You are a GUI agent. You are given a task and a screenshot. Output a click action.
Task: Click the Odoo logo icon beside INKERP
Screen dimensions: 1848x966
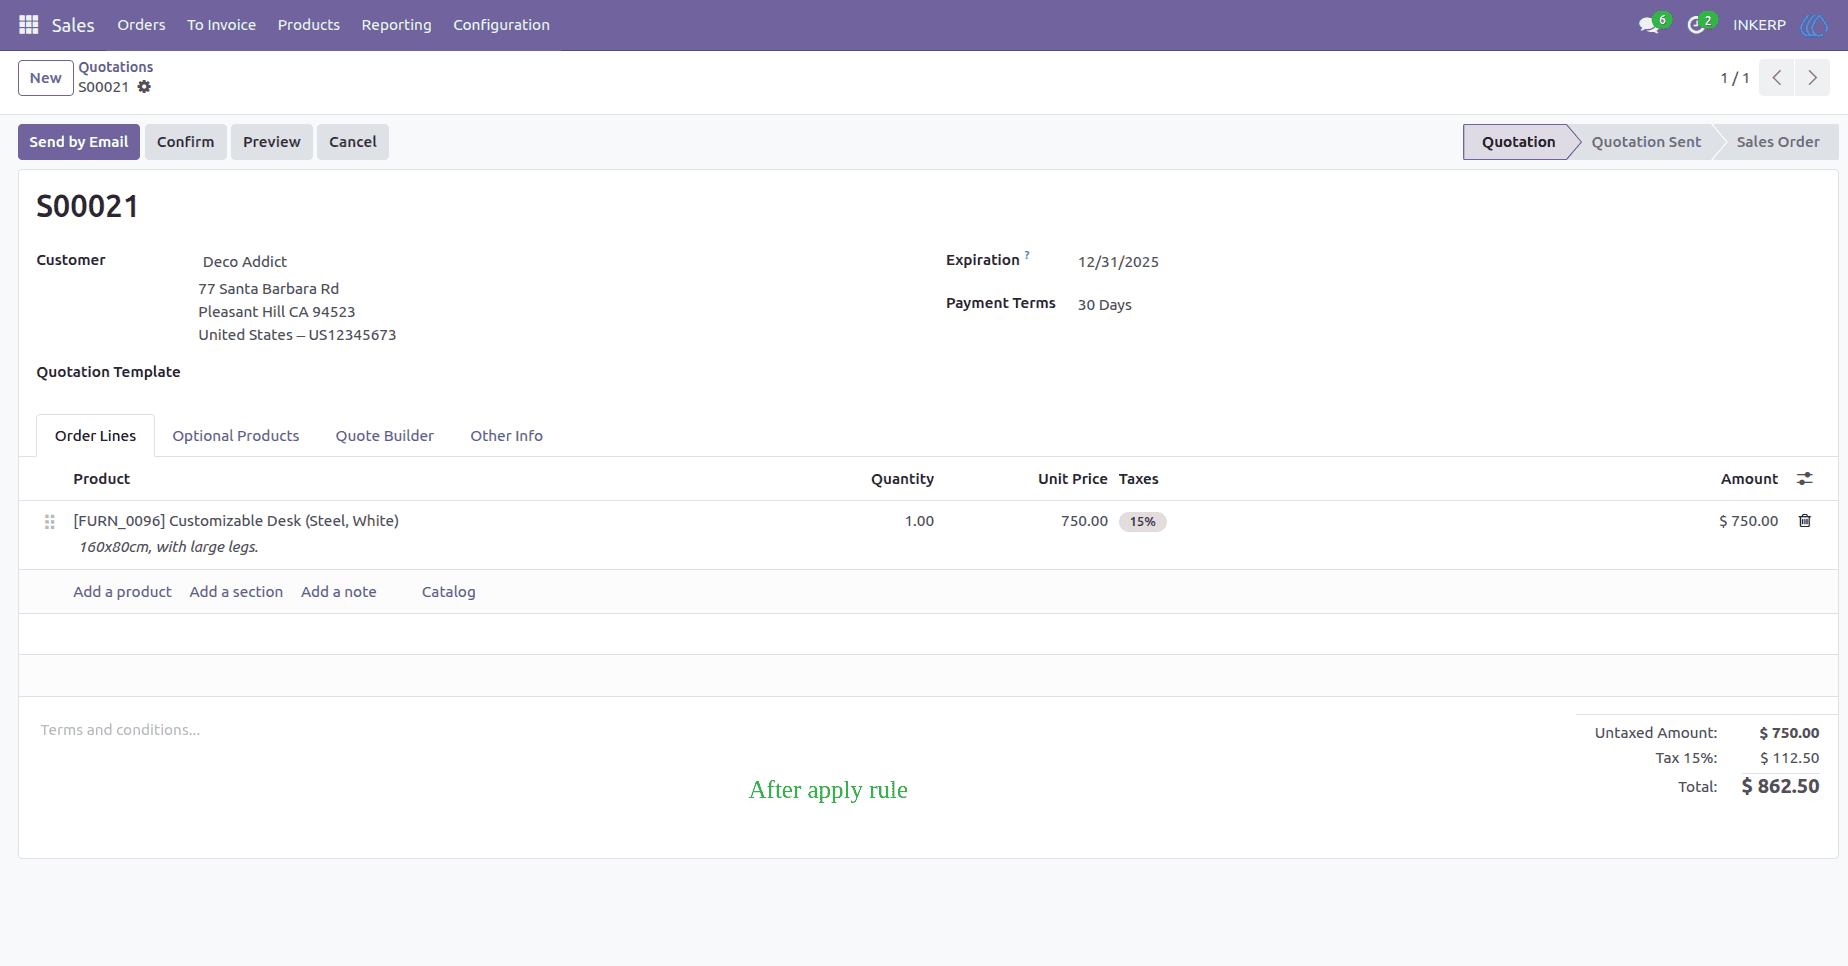click(x=1814, y=25)
